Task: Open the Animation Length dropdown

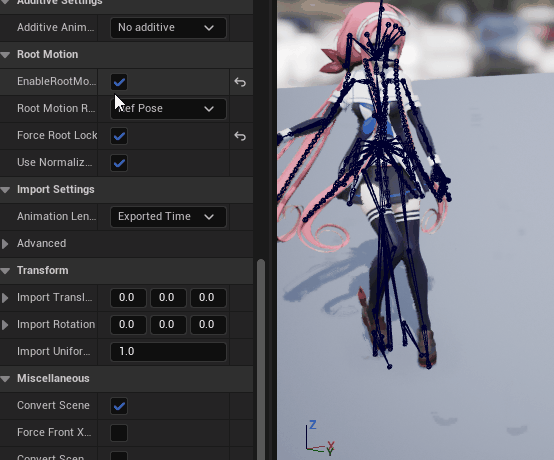Action: [x=168, y=217]
